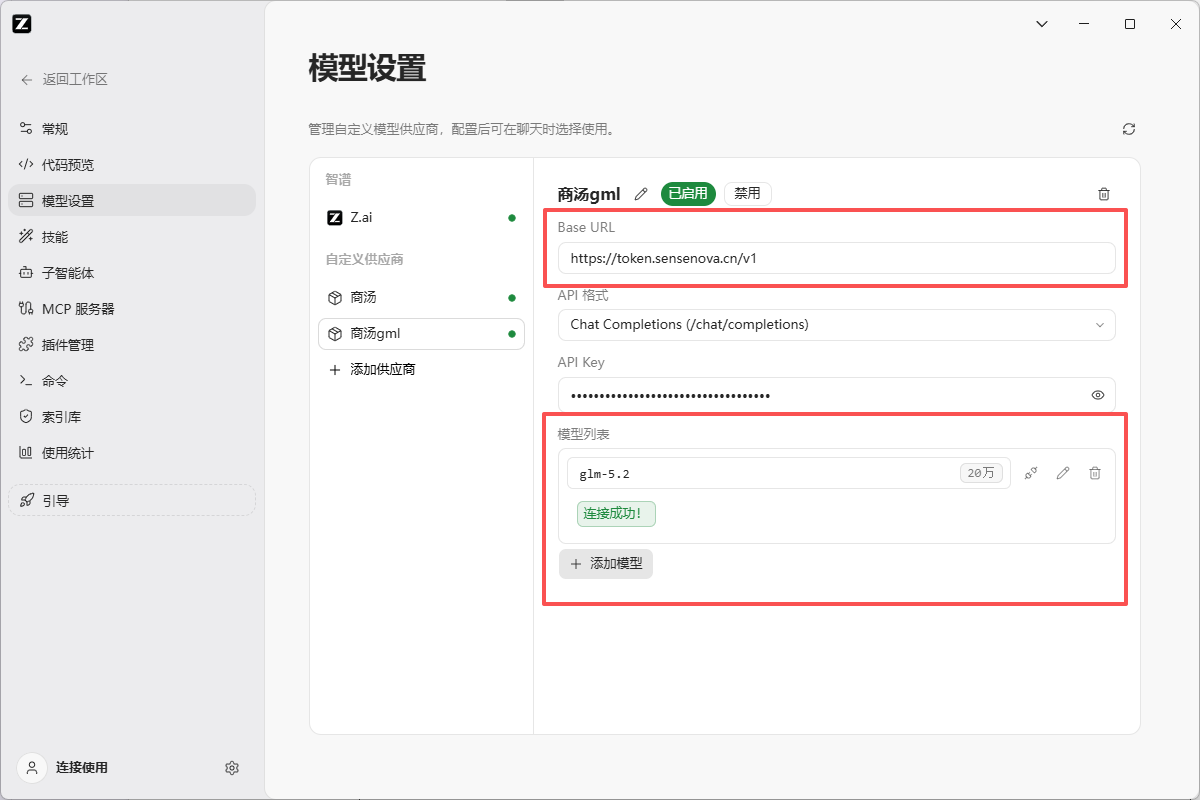Click the API Key input field
The width and height of the screenshot is (1200, 800).
[836, 395]
